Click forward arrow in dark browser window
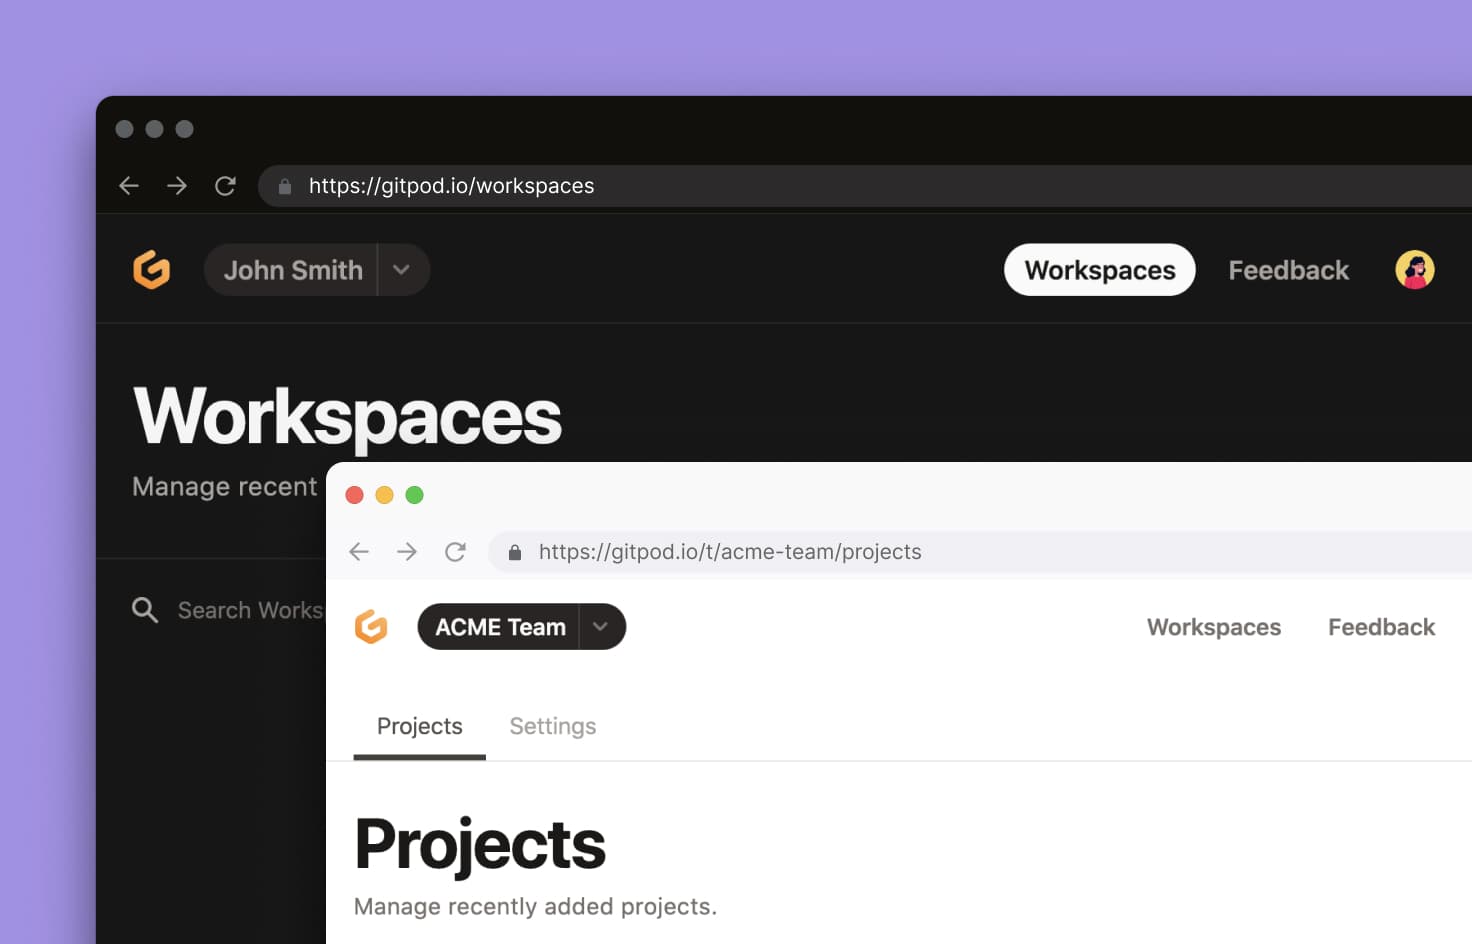The image size is (1472, 944). [x=177, y=186]
